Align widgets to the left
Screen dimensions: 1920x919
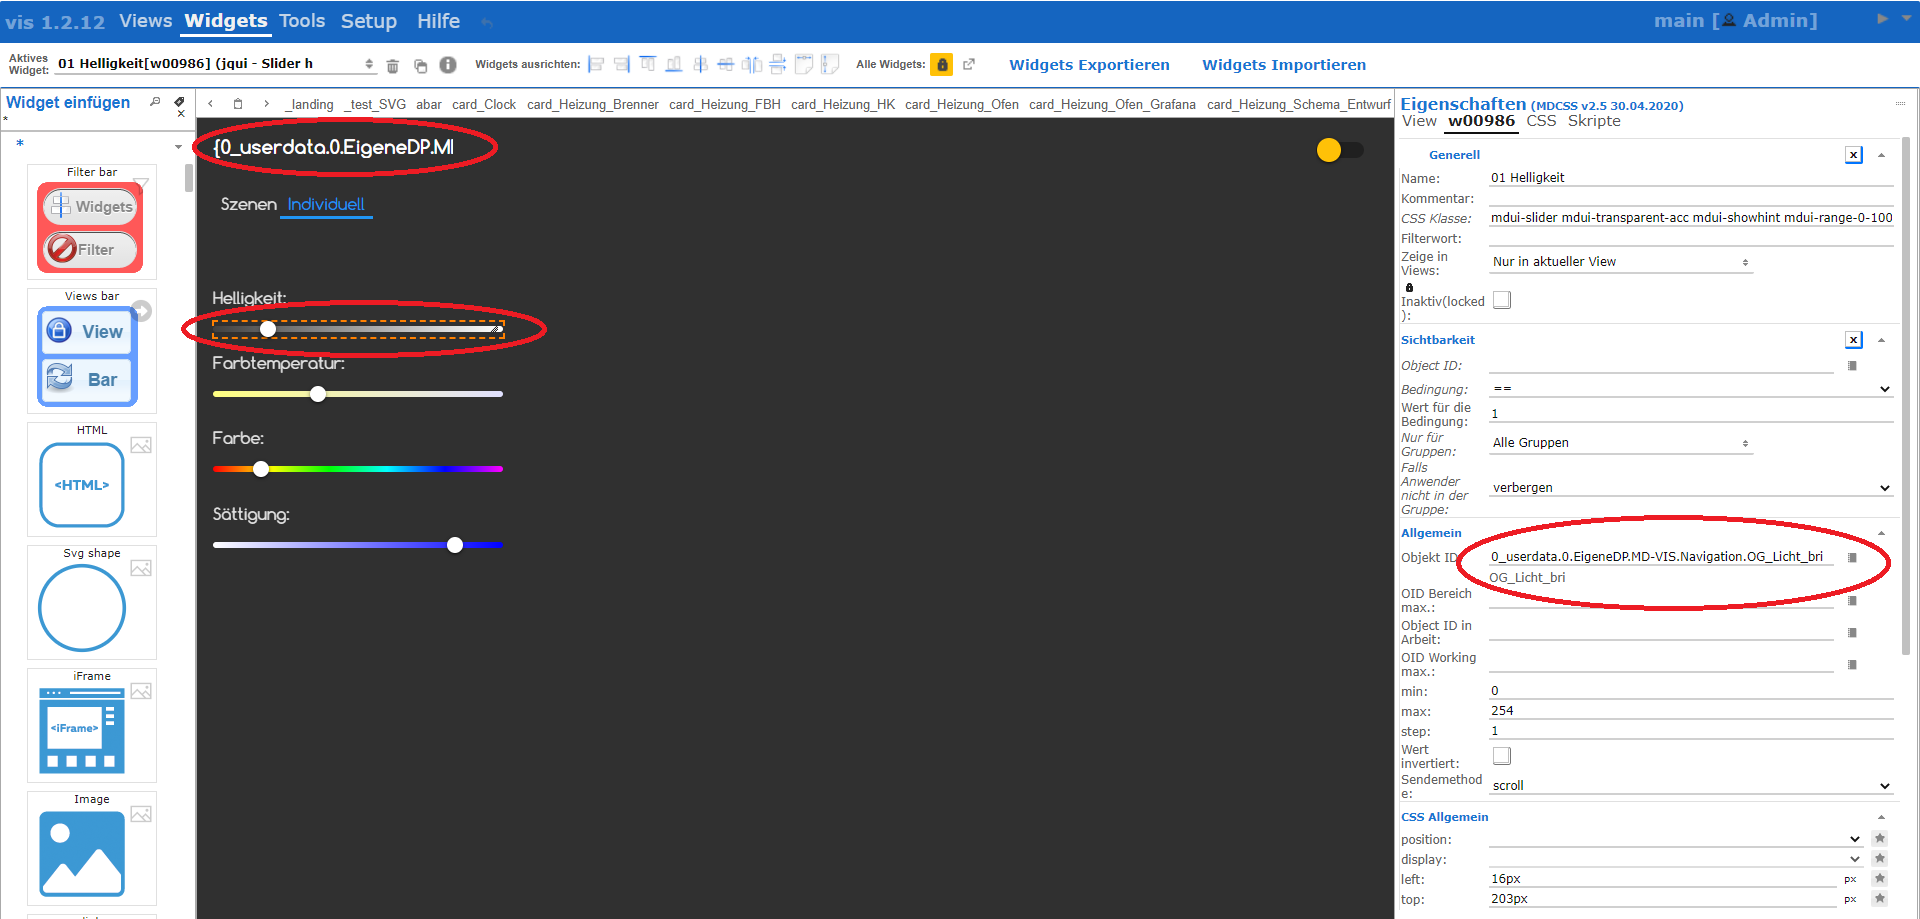(596, 65)
